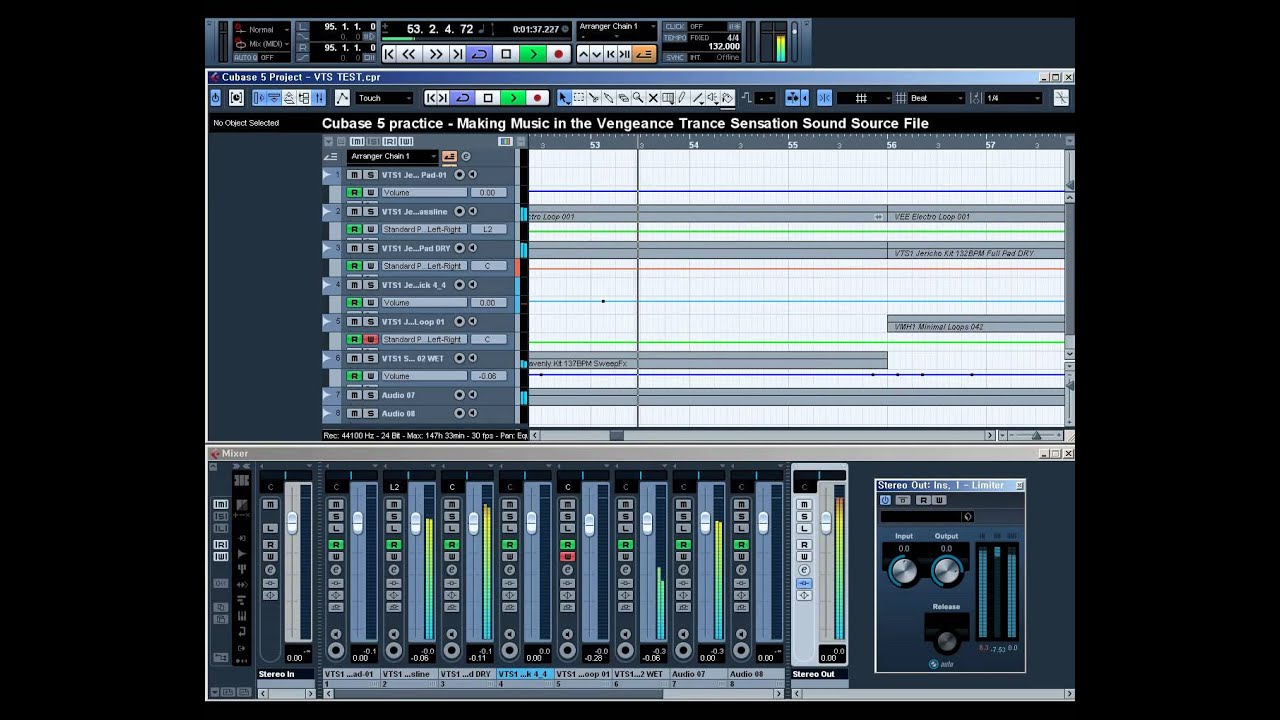Open the Touch automation mode dropdown

point(385,98)
